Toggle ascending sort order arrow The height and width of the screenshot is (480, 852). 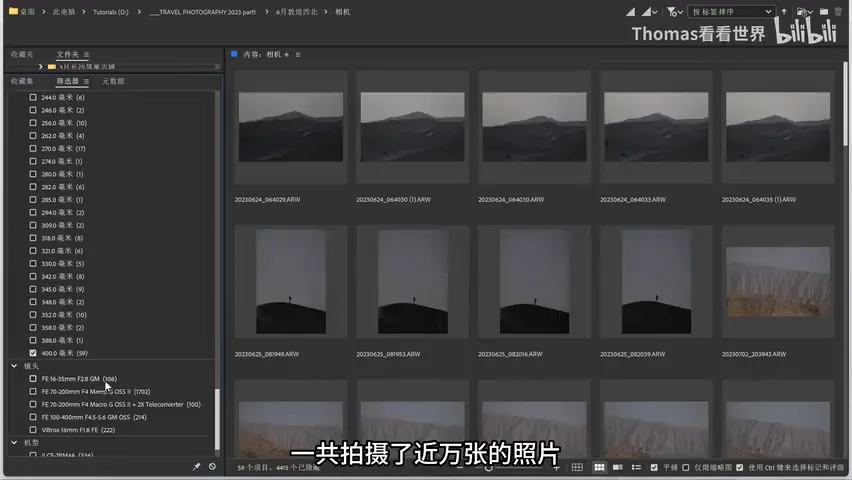[784, 12]
